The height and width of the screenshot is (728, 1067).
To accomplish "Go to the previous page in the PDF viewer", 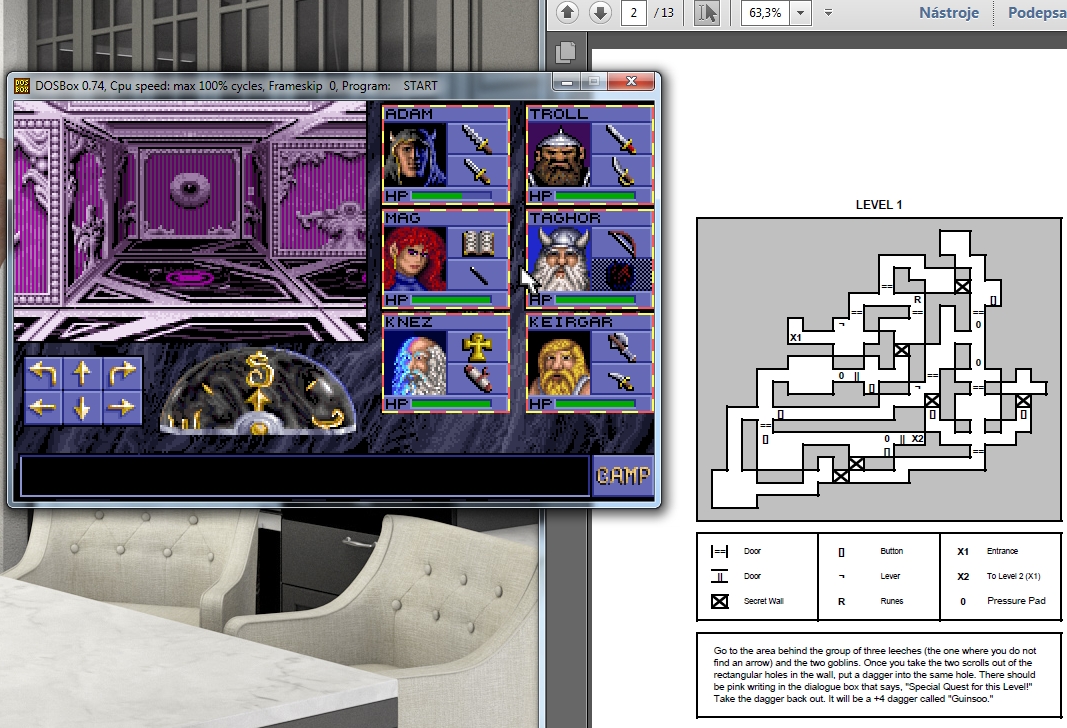I will [x=567, y=12].
